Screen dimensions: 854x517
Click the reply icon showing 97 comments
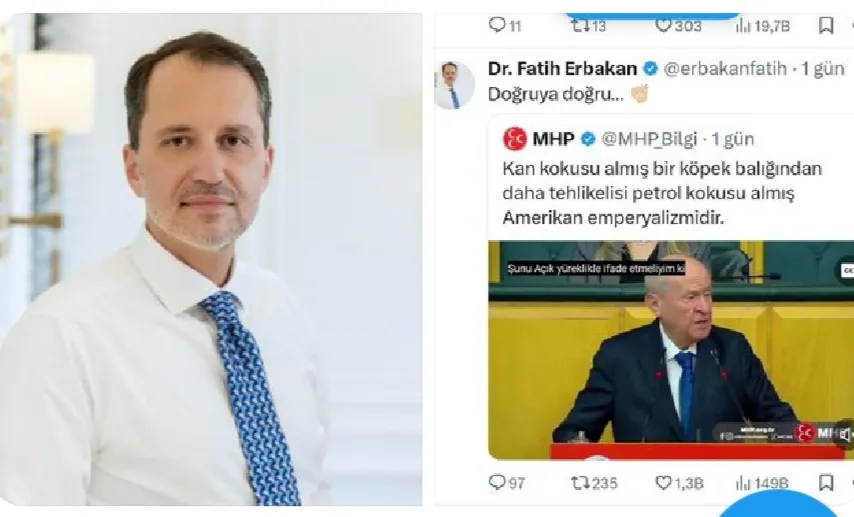click(496, 482)
